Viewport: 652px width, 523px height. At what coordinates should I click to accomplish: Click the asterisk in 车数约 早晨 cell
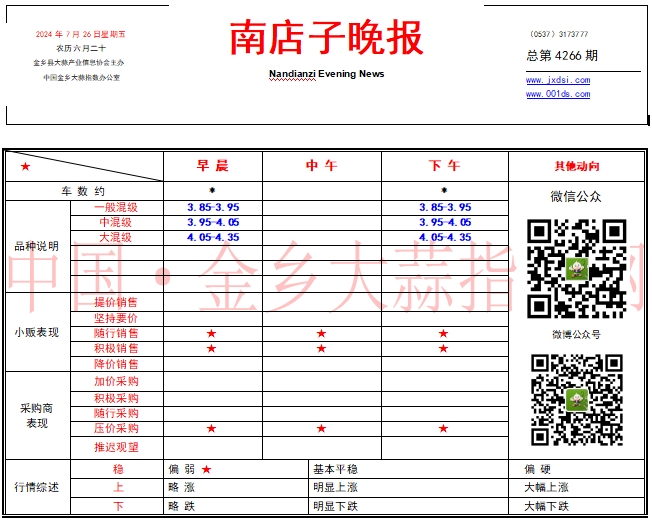tap(212, 190)
